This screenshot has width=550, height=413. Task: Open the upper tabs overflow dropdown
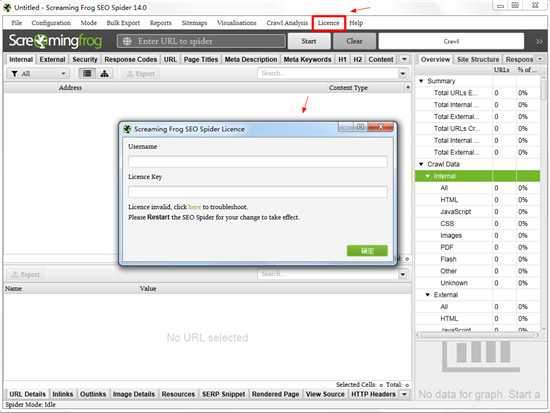click(x=404, y=59)
